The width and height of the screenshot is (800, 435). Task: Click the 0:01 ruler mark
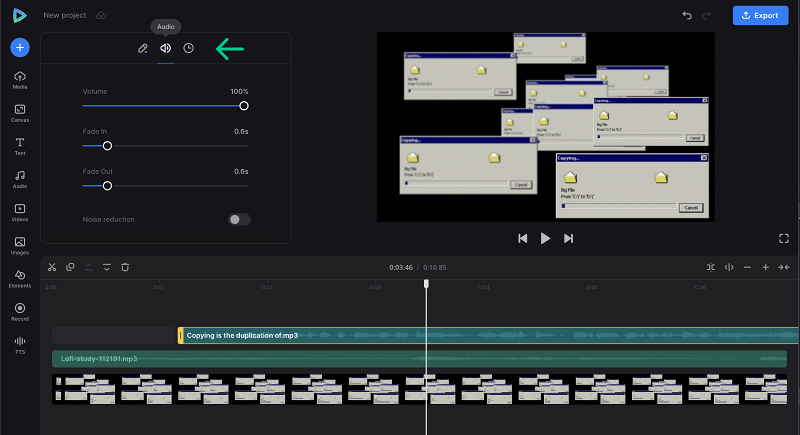tap(159, 287)
